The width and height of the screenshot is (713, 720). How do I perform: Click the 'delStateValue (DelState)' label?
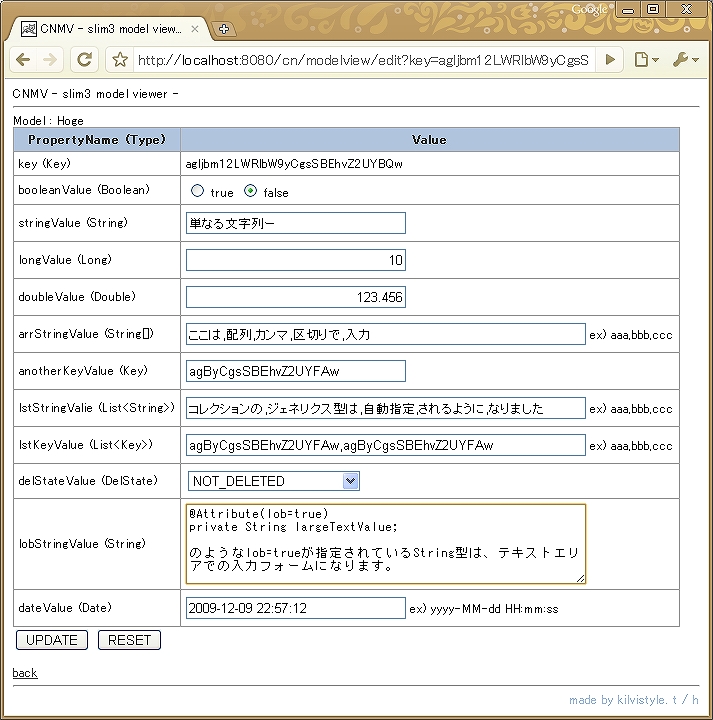coord(88,480)
